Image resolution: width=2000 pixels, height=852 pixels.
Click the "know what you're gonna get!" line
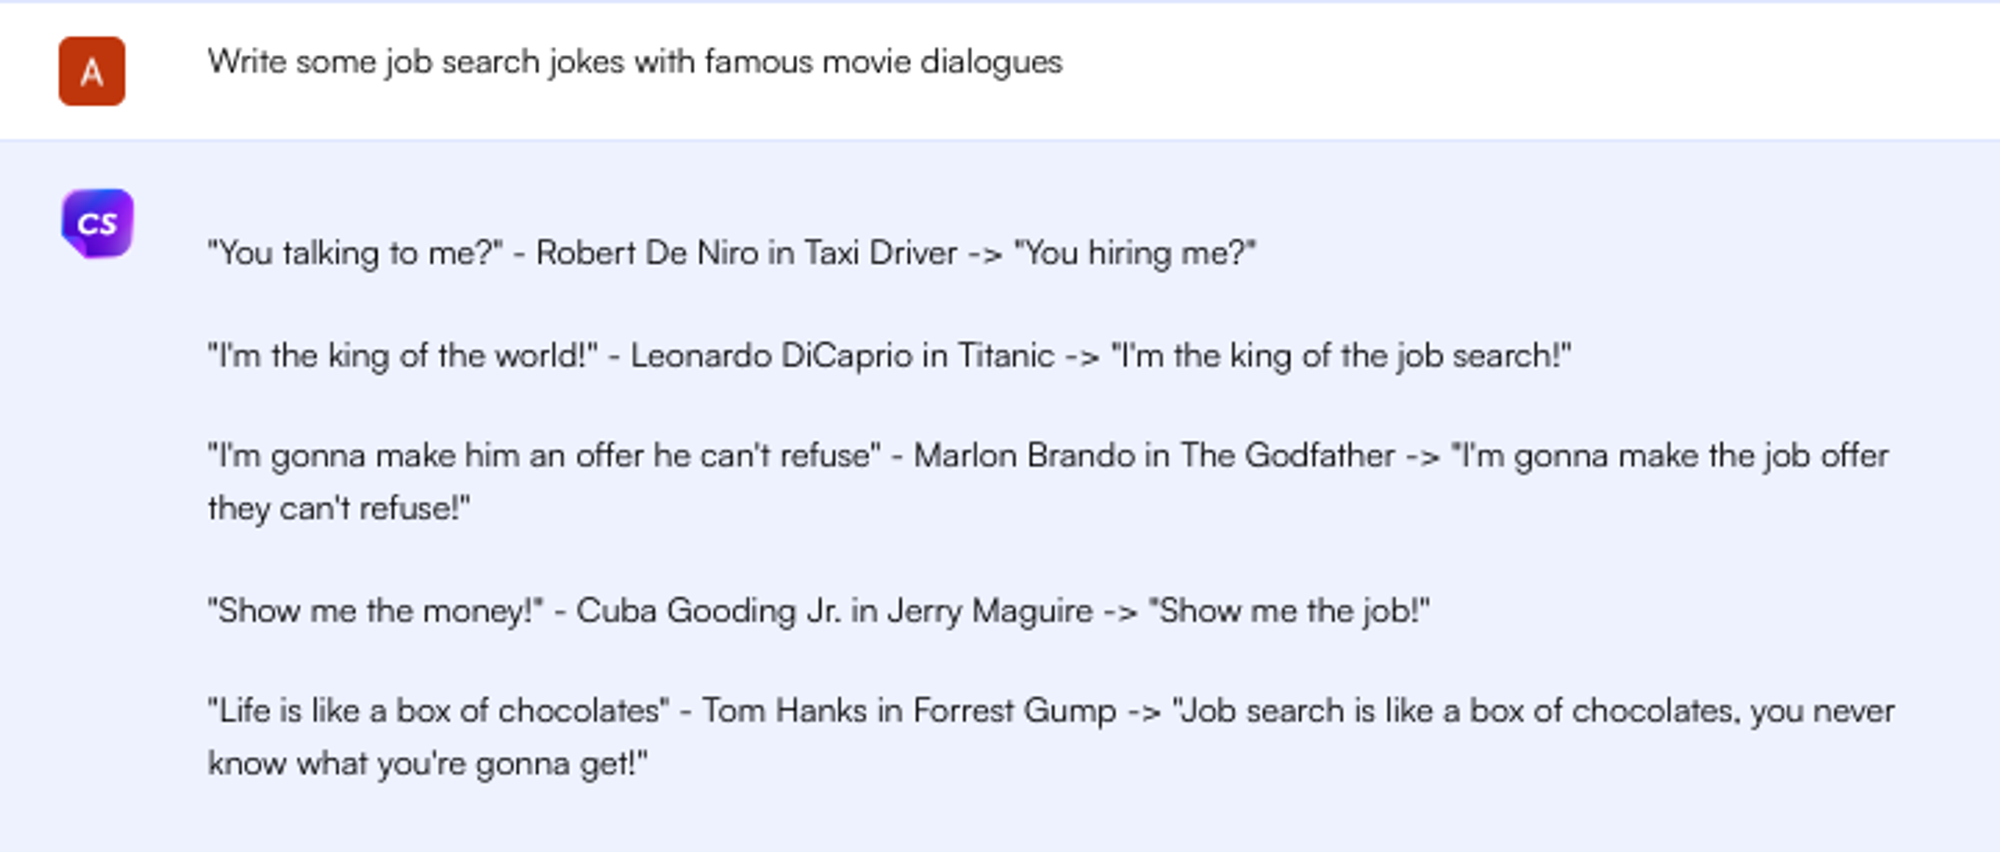[427, 764]
